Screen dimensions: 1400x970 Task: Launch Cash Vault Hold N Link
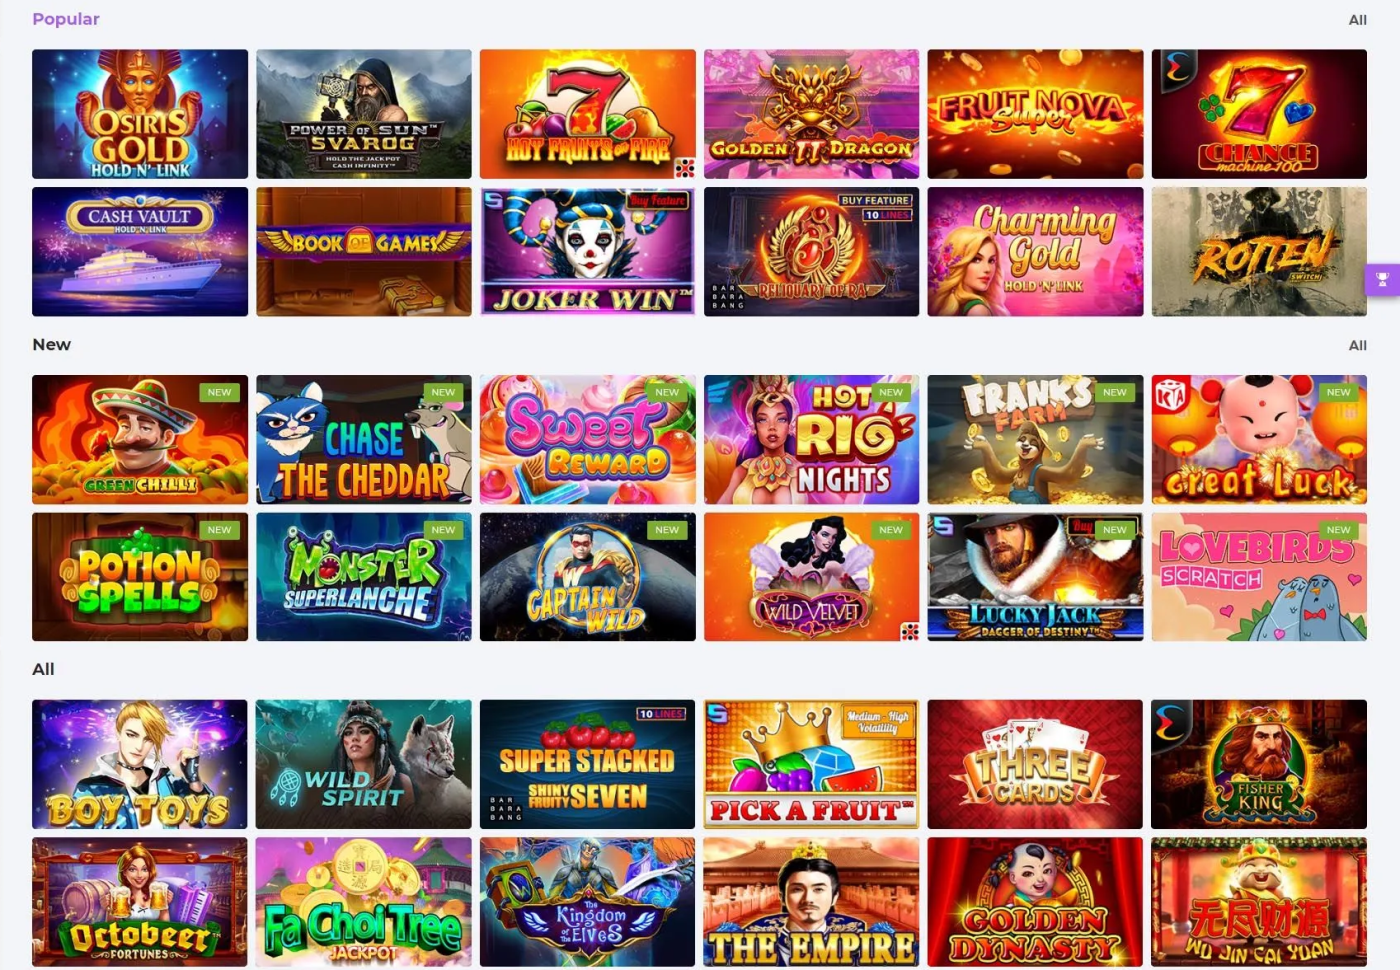pos(140,252)
